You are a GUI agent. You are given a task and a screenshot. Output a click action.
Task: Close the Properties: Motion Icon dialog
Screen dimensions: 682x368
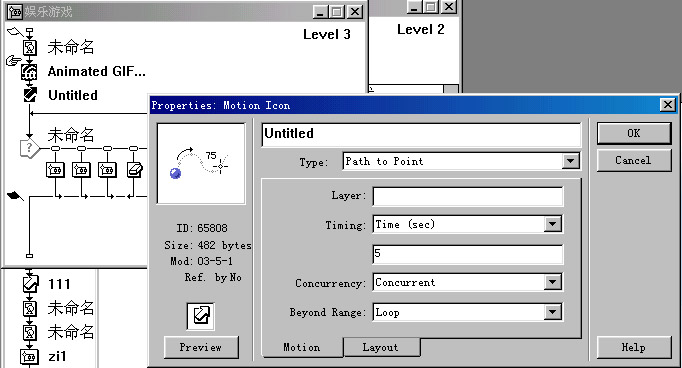(668, 105)
